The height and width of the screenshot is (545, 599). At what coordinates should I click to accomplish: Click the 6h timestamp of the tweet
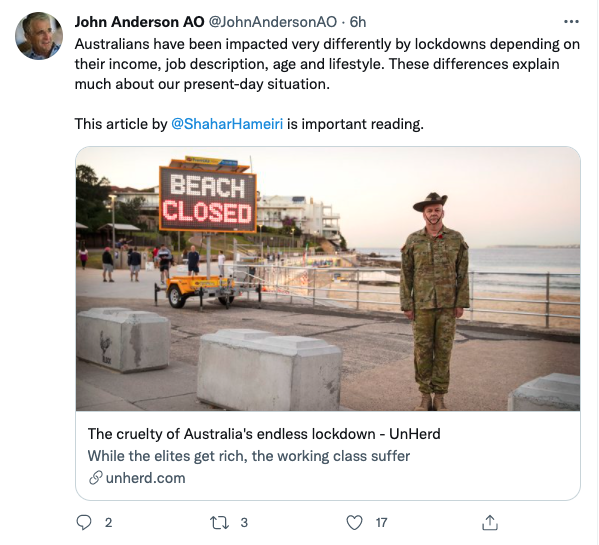pyautogui.click(x=358, y=22)
